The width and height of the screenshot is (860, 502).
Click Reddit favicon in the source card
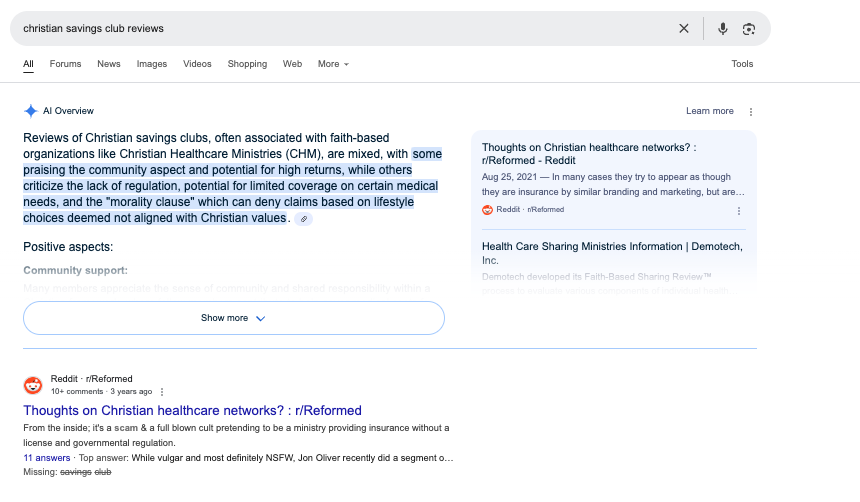pyautogui.click(x=487, y=210)
